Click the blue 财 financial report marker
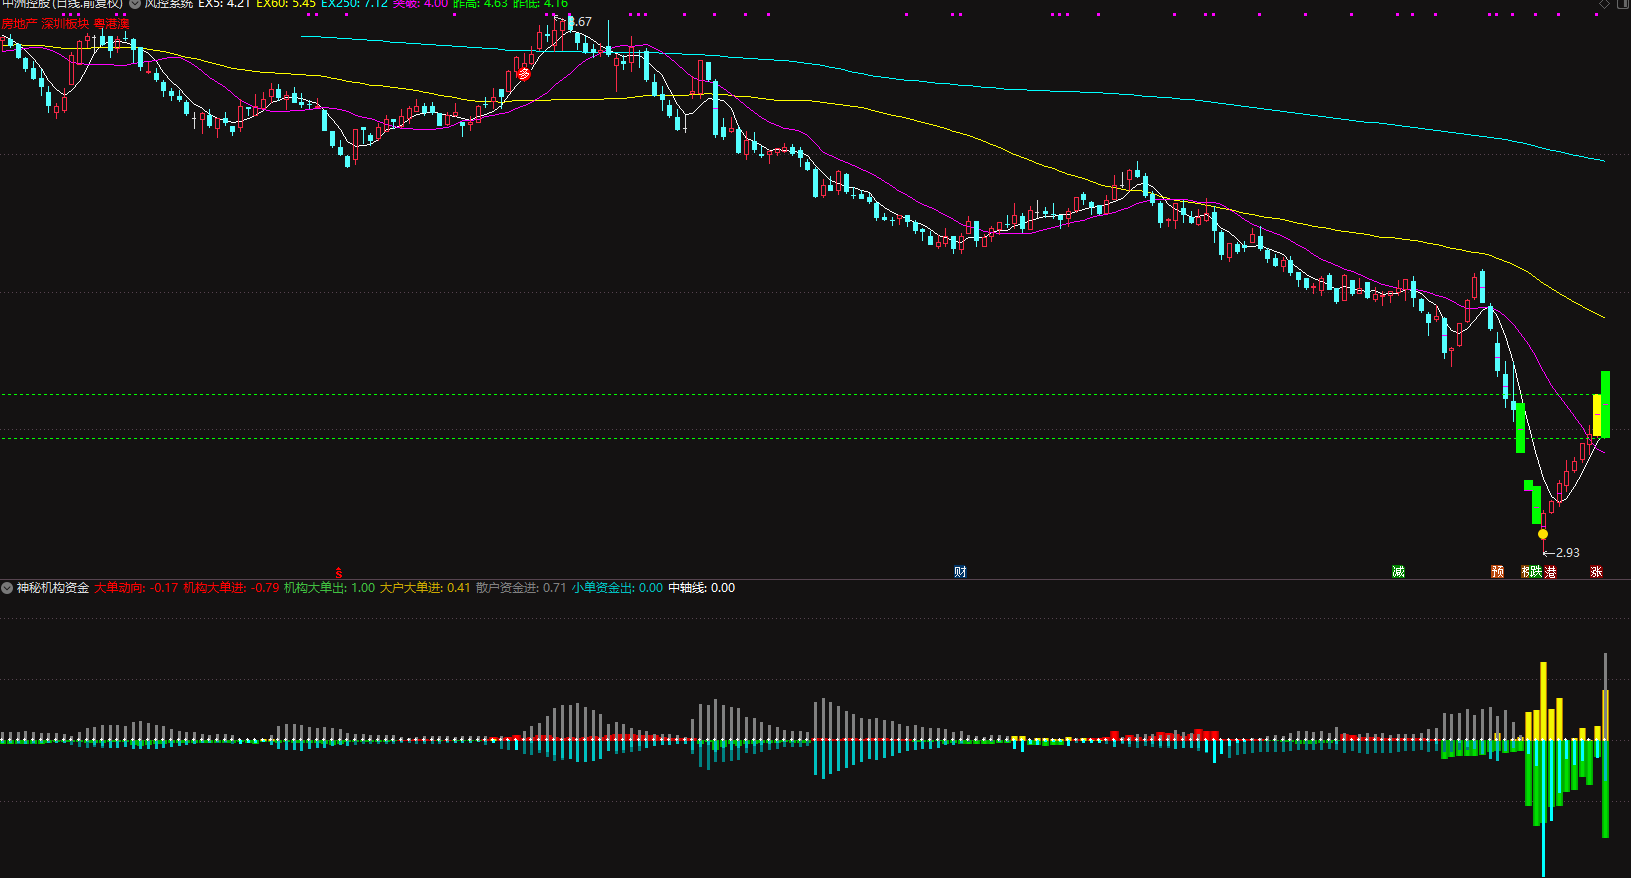 960,572
